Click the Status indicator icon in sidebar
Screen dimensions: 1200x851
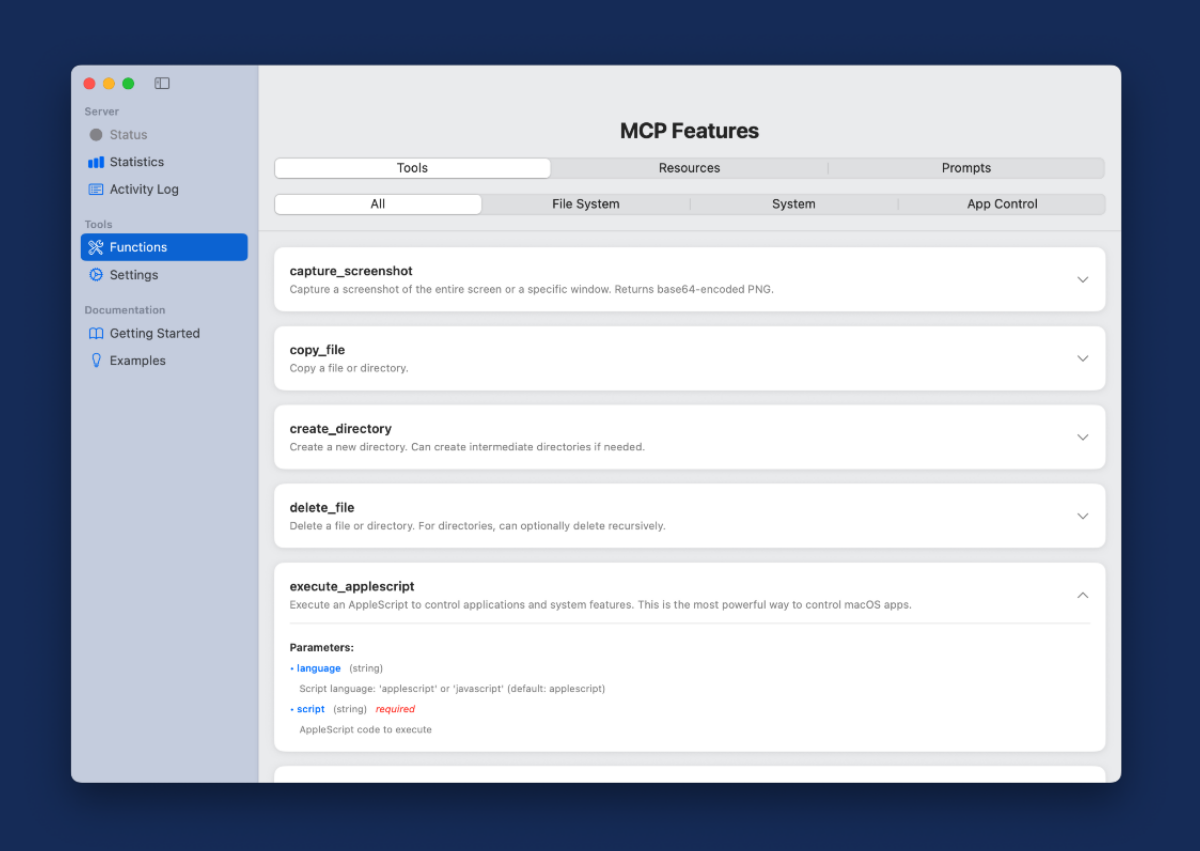(x=96, y=135)
